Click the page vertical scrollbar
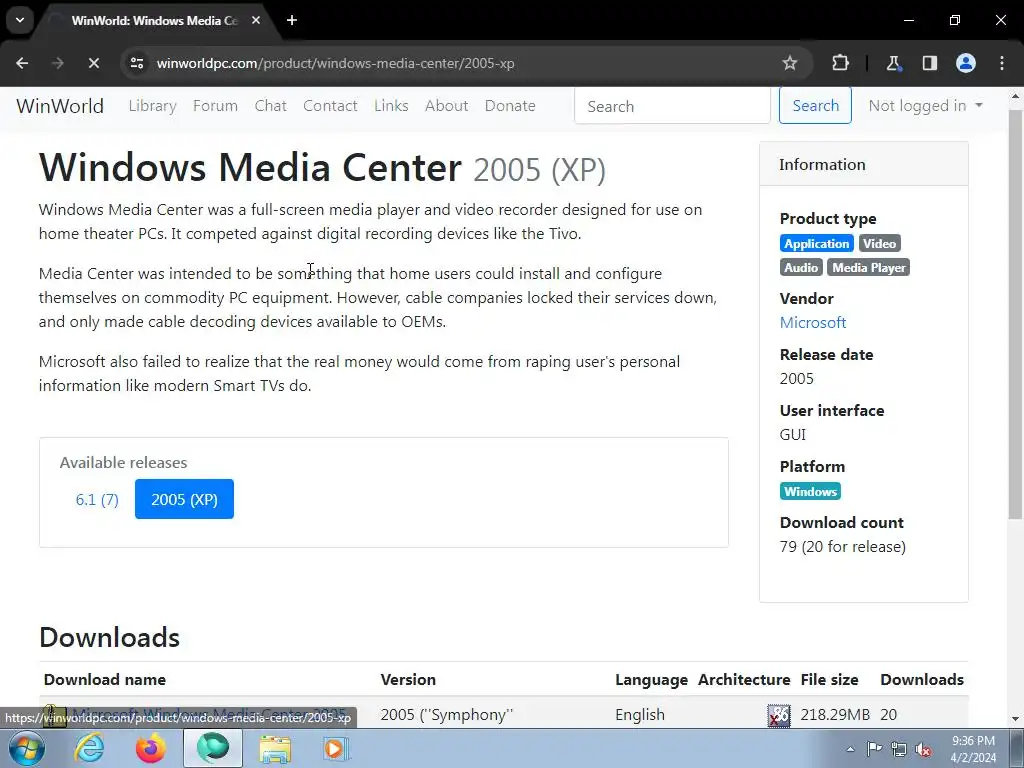The image size is (1024, 768). coord(1016,313)
